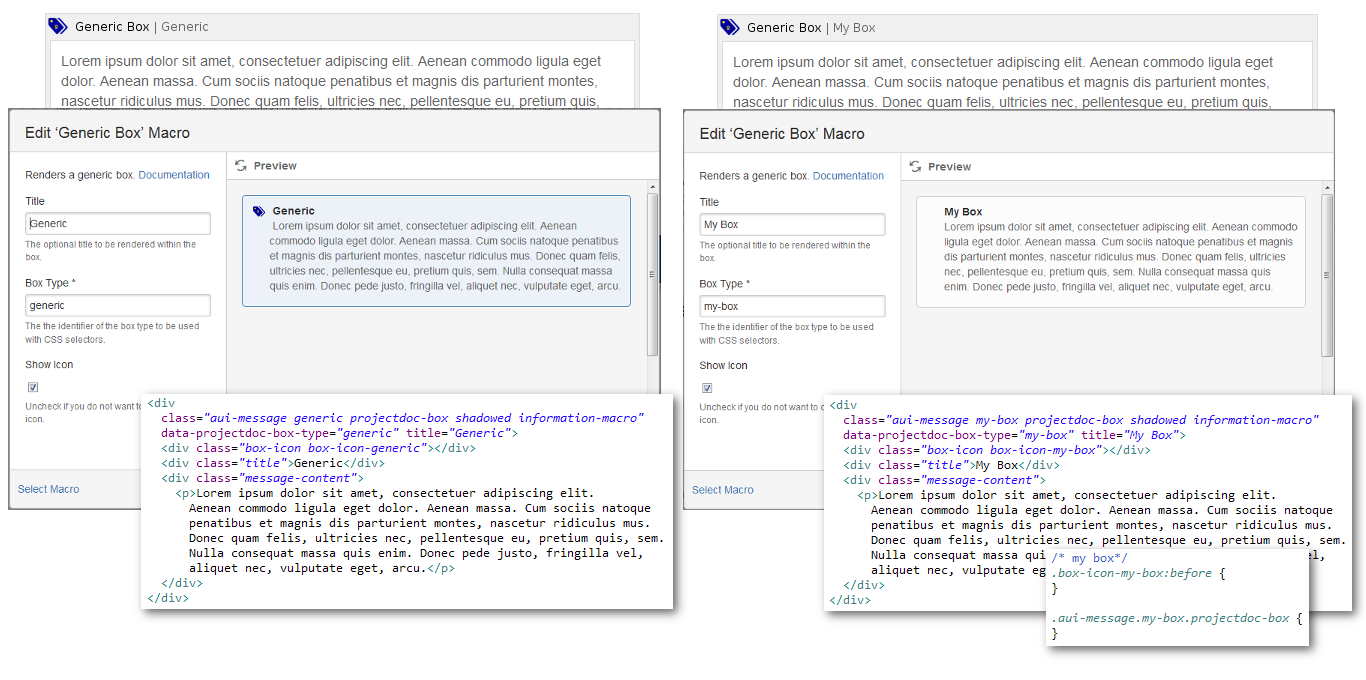
Task: Focus the Title field containing 'Generic'
Action: [x=118, y=224]
